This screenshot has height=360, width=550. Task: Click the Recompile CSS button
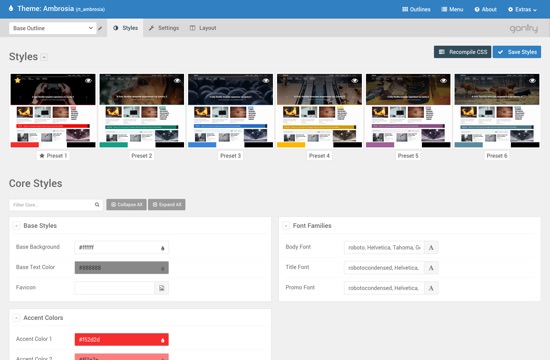pyautogui.click(x=462, y=52)
